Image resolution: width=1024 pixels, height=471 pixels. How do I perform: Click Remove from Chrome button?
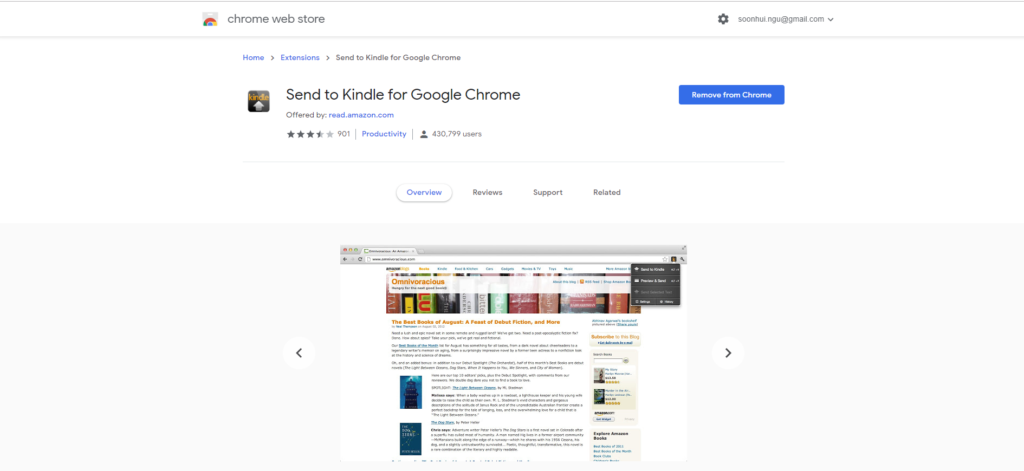point(731,95)
